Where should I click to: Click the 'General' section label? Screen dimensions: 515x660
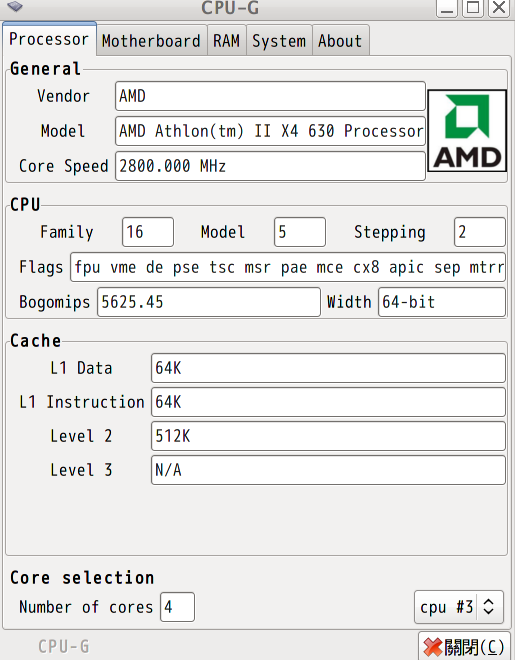(45, 69)
